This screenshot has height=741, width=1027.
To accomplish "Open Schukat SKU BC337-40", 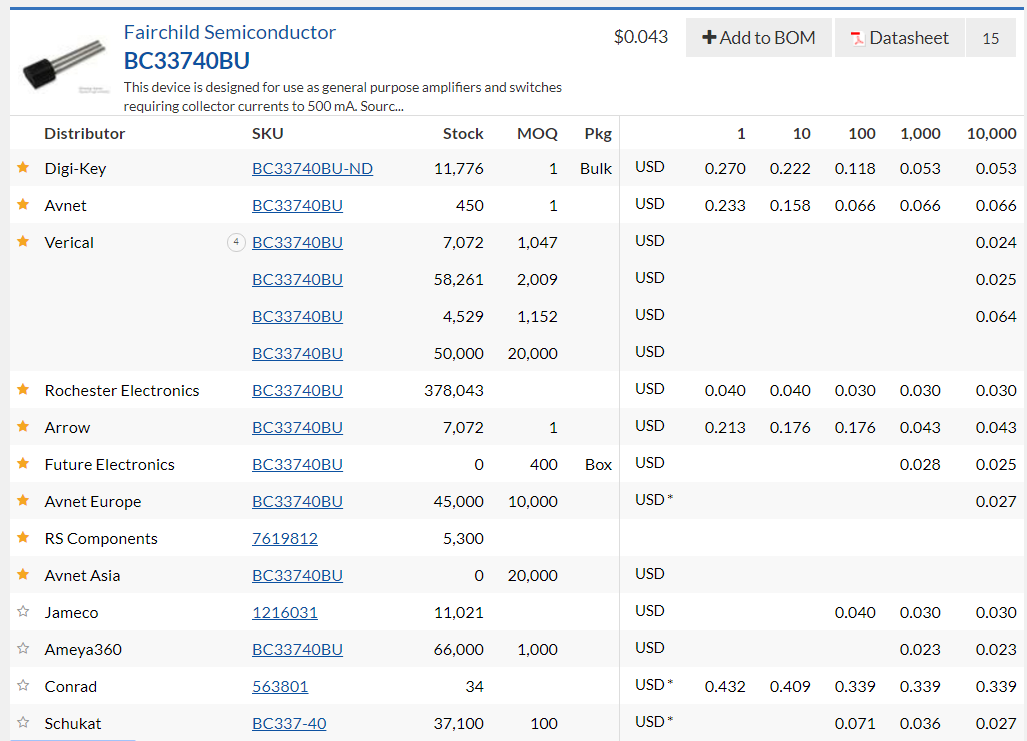I will 289,723.
